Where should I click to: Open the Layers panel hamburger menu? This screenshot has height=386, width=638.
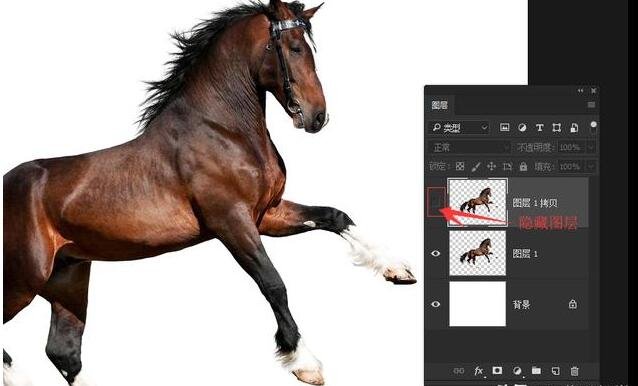[591, 105]
